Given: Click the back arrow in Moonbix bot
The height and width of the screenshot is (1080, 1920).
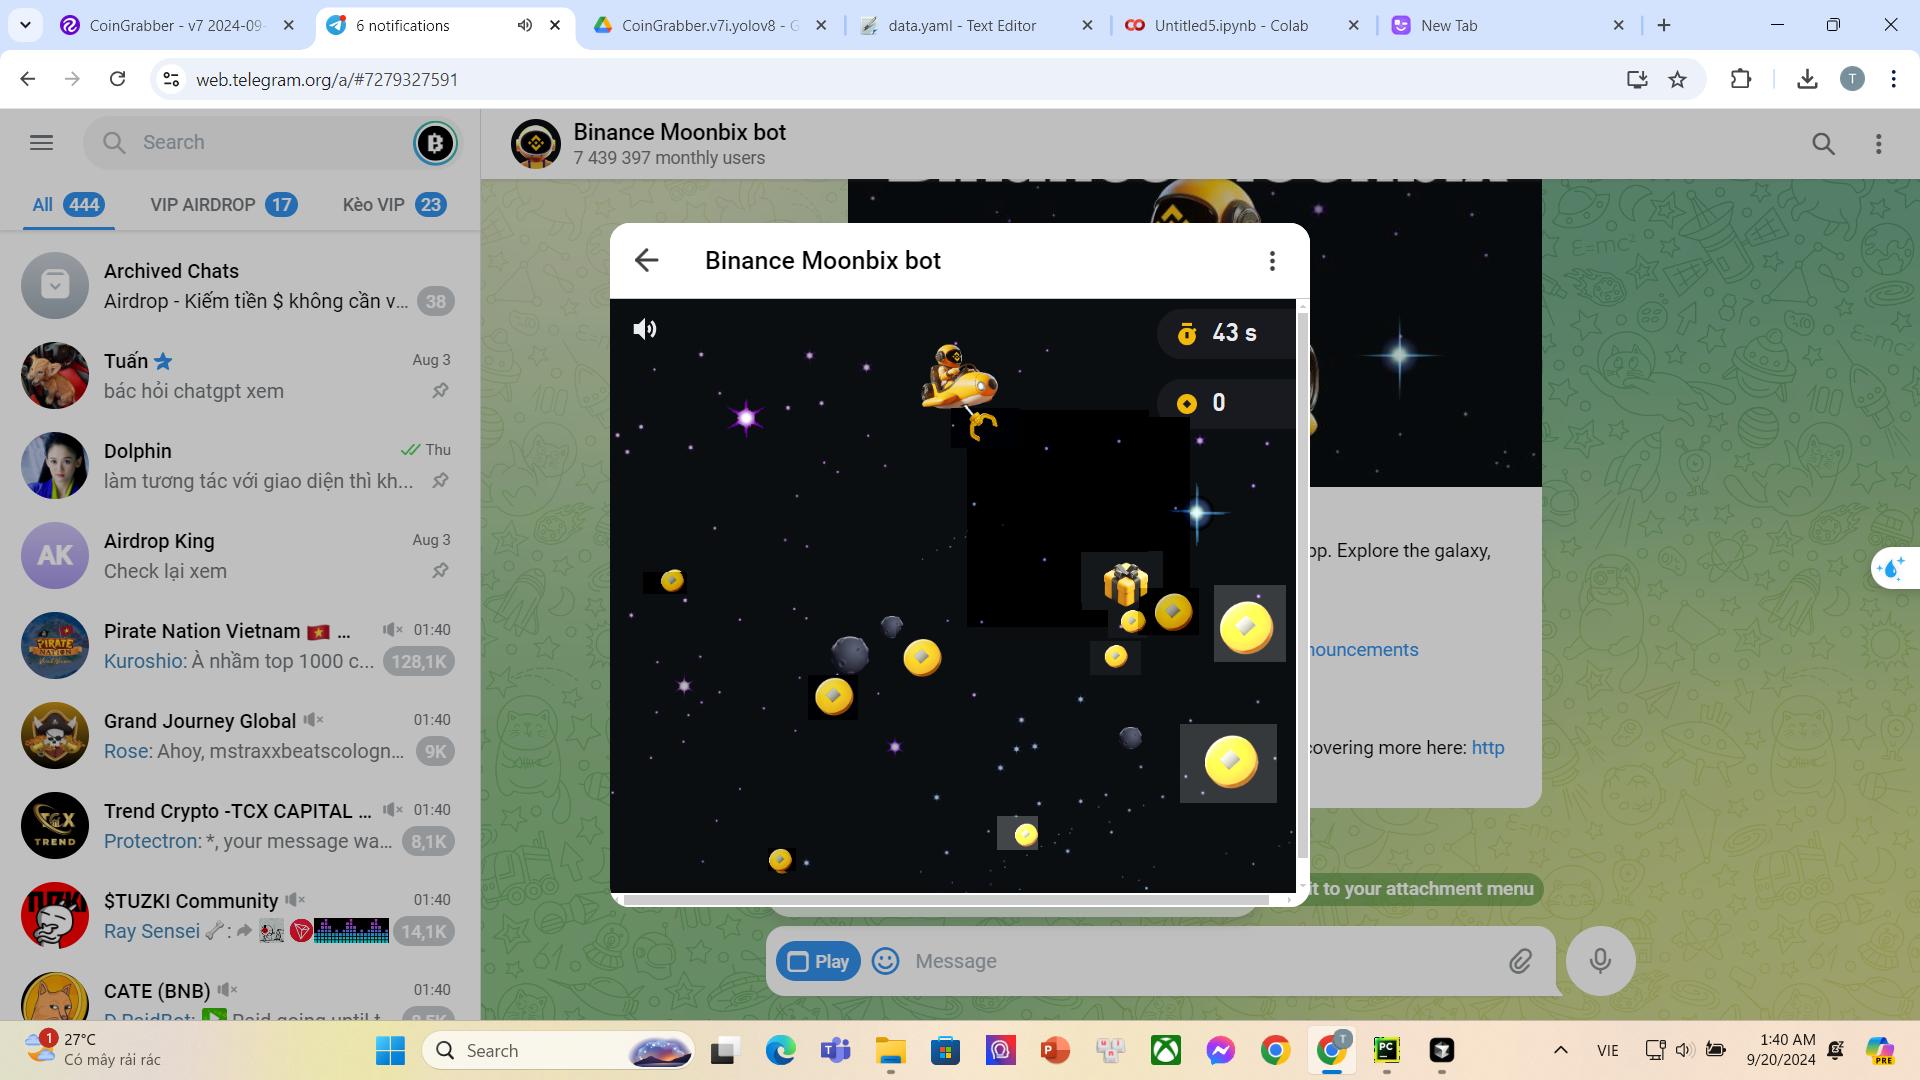Looking at the screenshot, I should click(646, 260).
